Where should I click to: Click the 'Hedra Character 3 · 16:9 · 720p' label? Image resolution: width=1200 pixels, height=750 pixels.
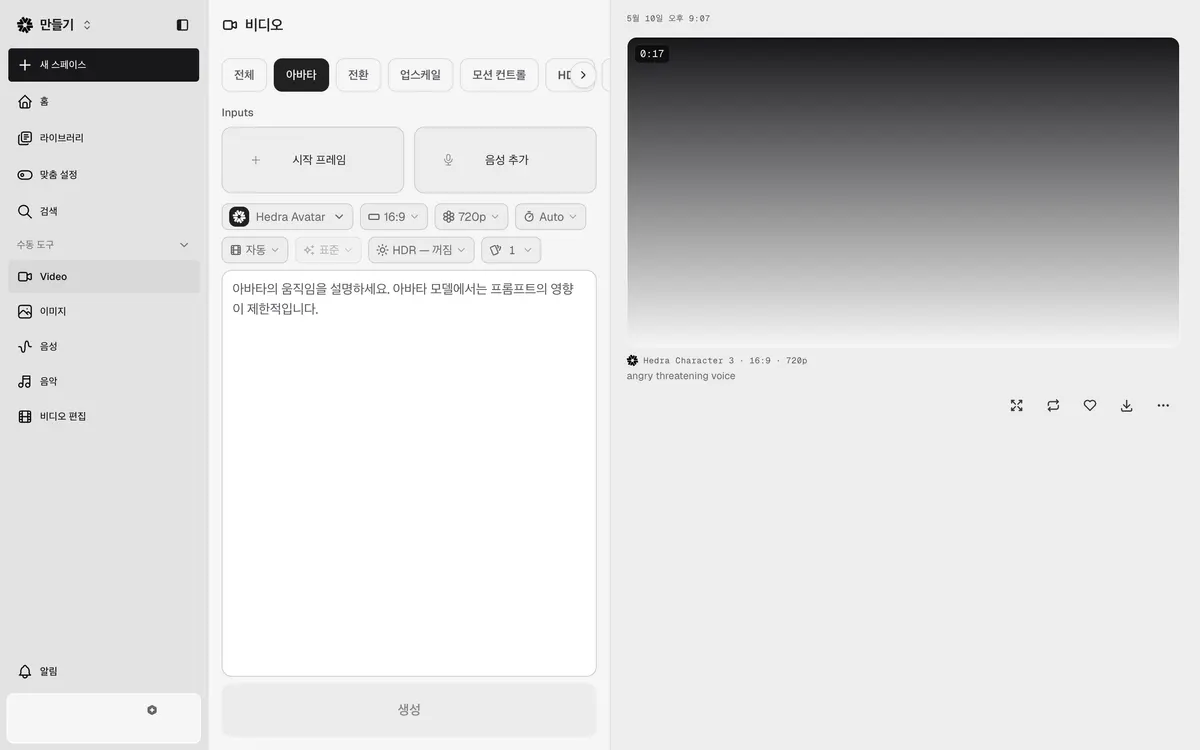725,361
